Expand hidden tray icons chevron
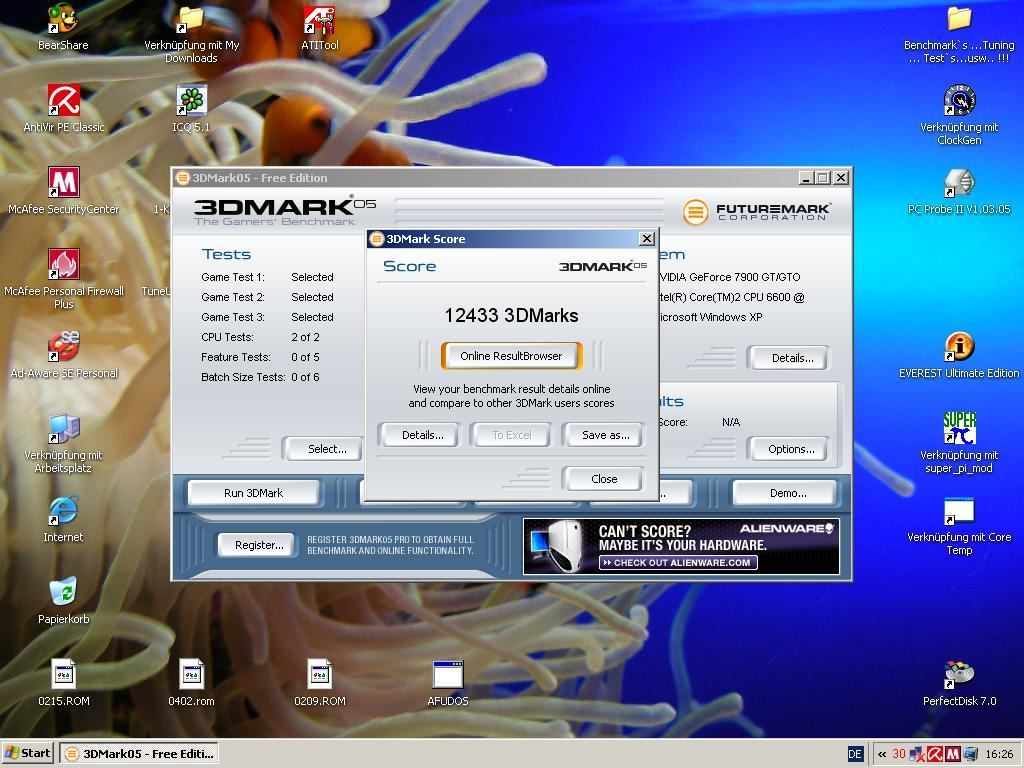 pos(882,754)
